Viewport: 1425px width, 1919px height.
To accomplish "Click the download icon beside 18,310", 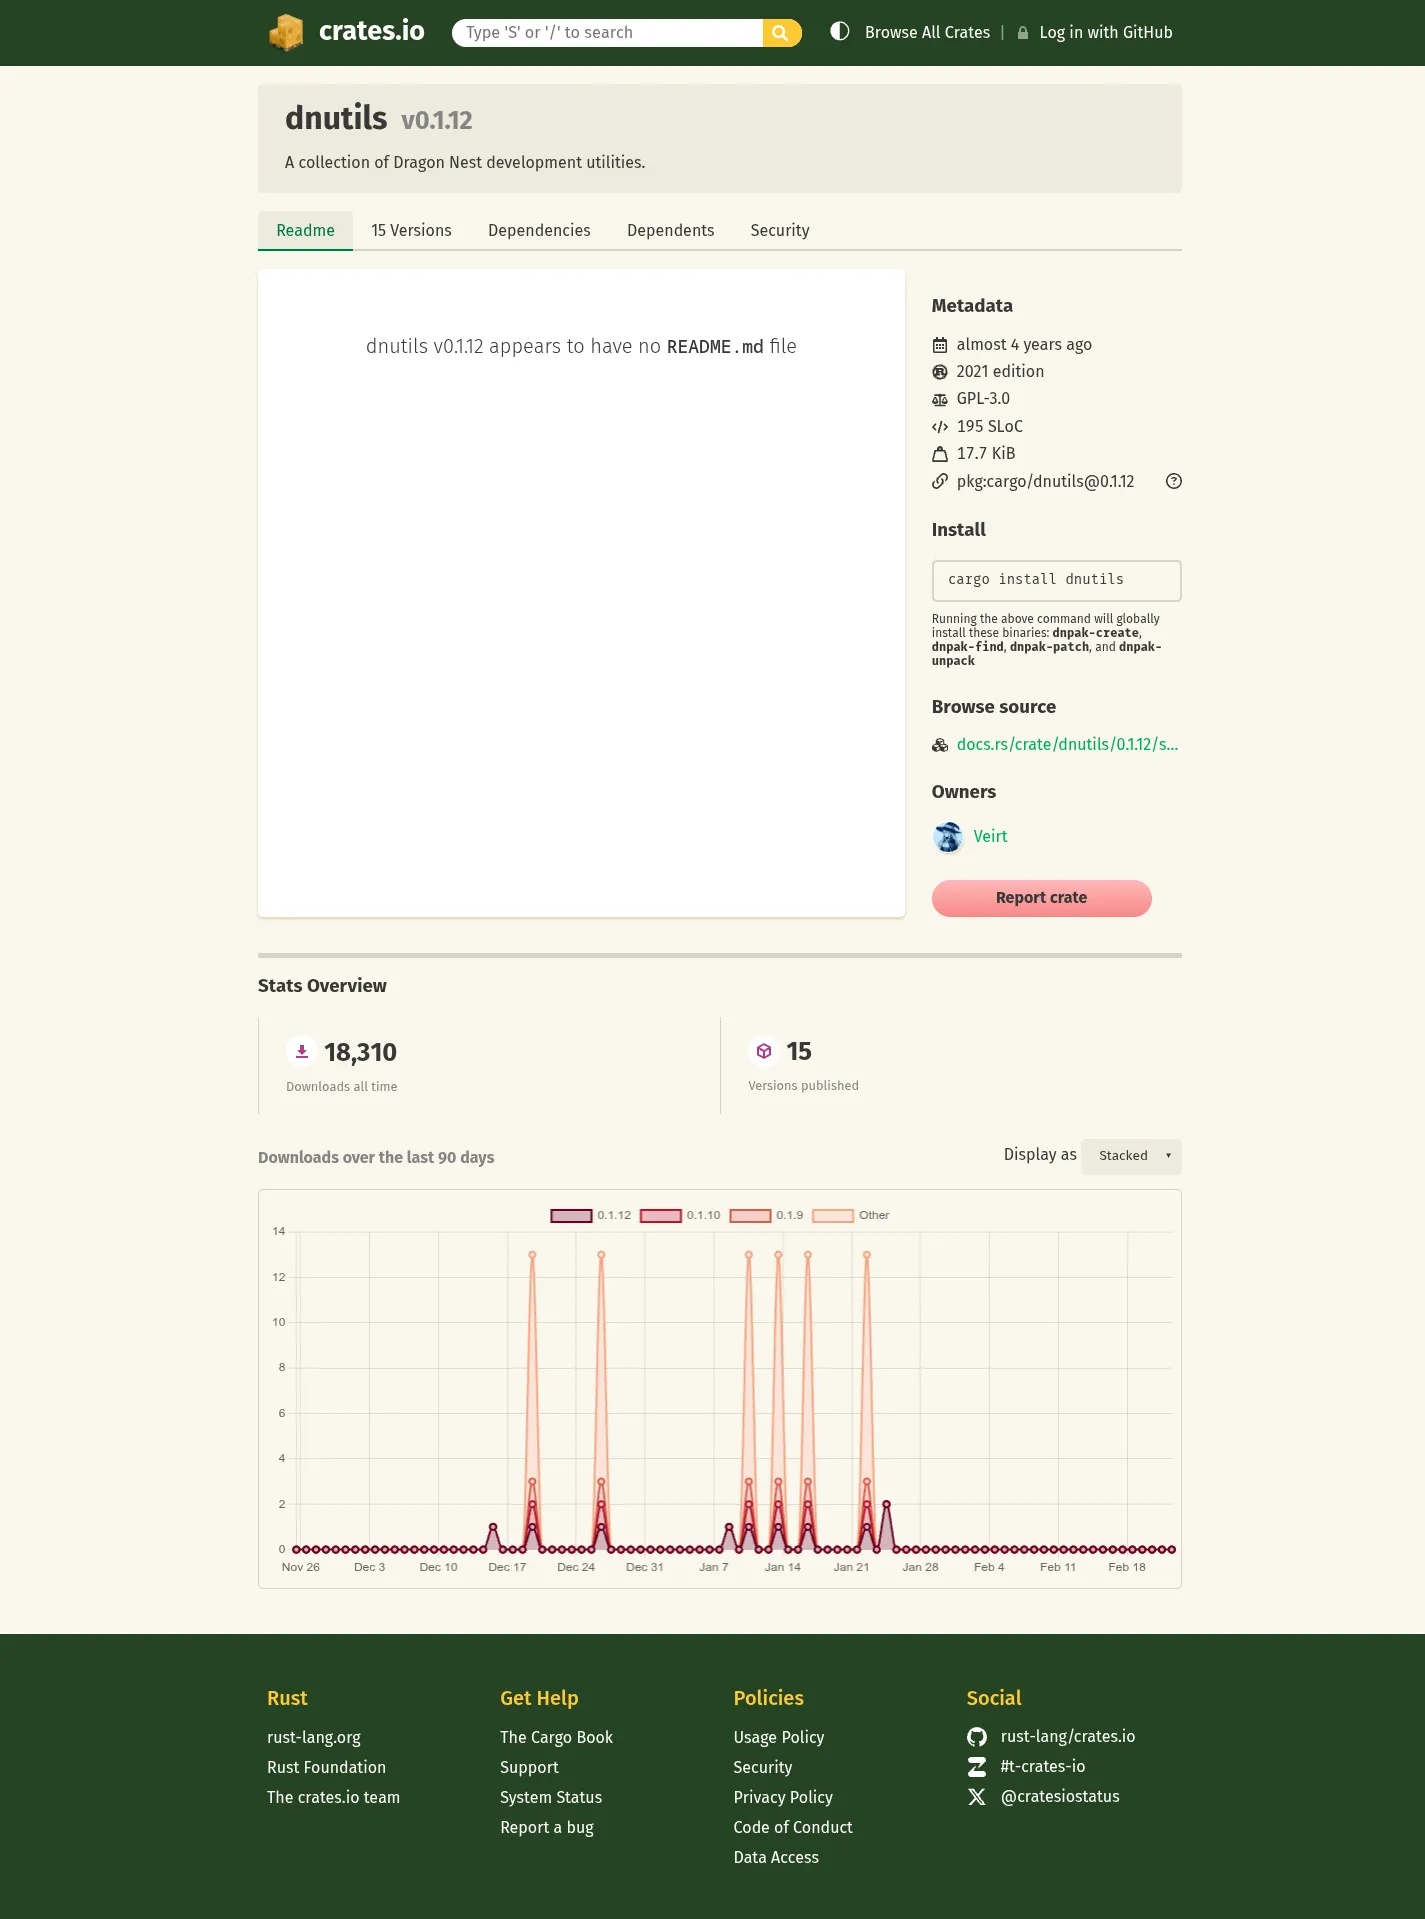I will click(x=302, y=1052).
